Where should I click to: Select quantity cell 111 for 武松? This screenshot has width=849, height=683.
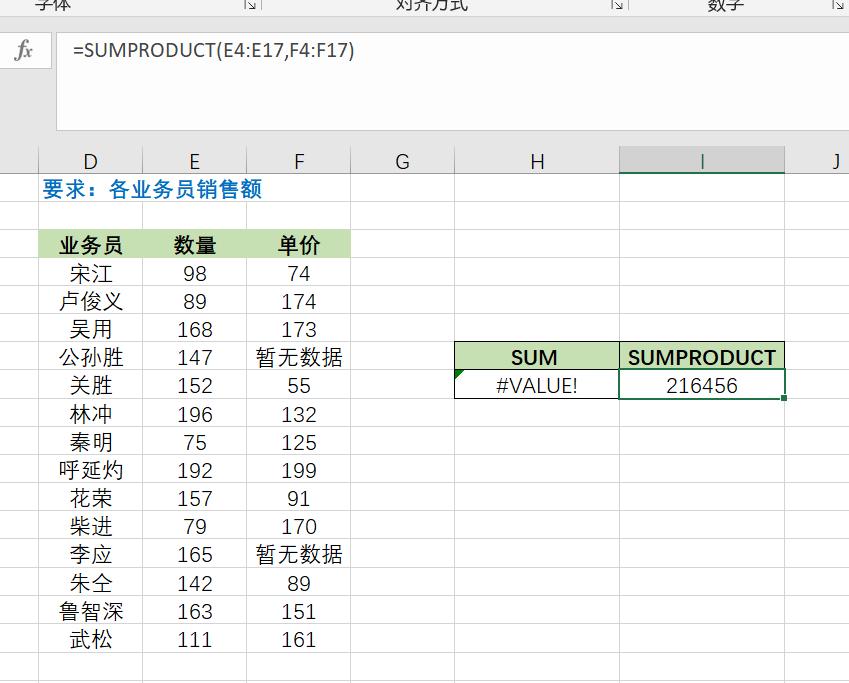click(x=194, y=640)
